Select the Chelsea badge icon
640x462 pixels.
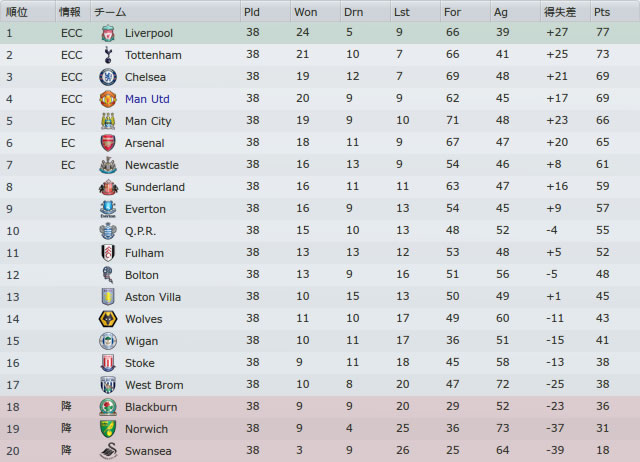click(108, 77)
